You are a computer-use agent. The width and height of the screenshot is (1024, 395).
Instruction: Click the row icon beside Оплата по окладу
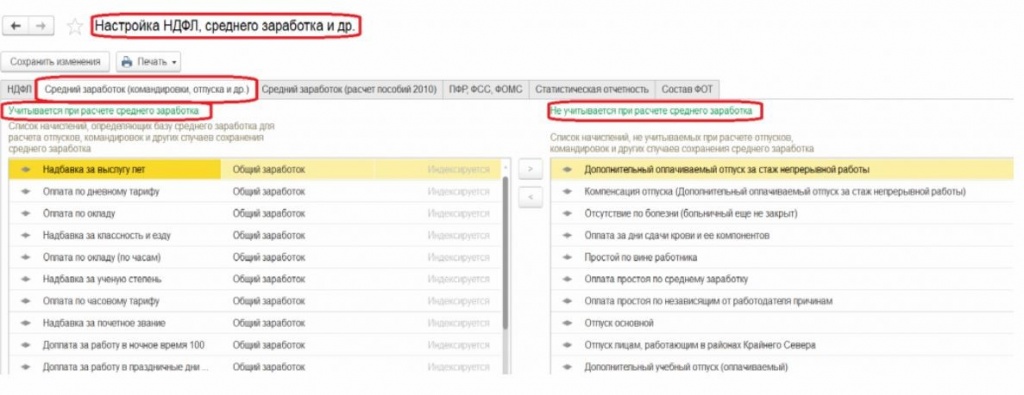26,213
